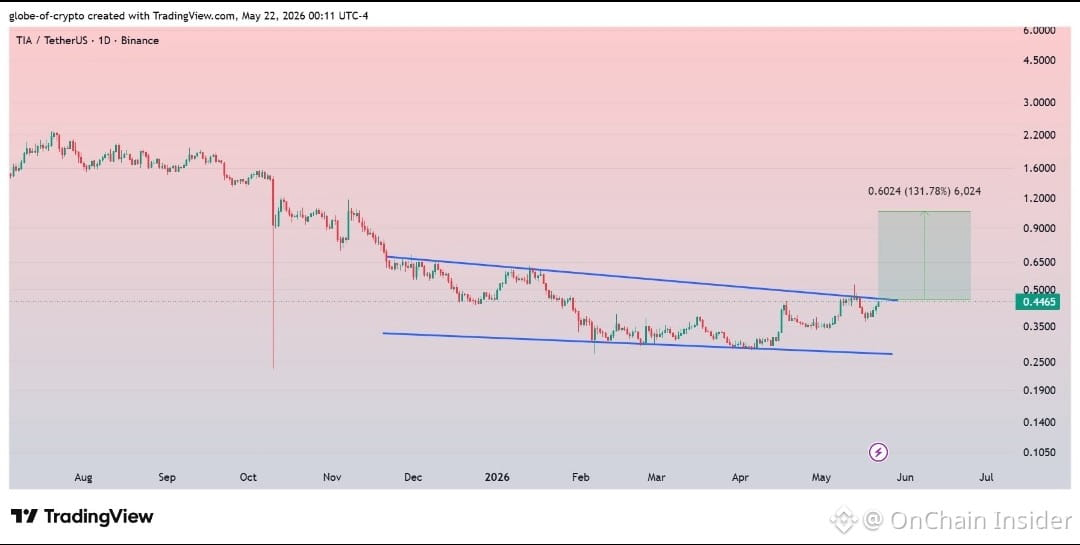Click the green price projection box

[924, 256]
